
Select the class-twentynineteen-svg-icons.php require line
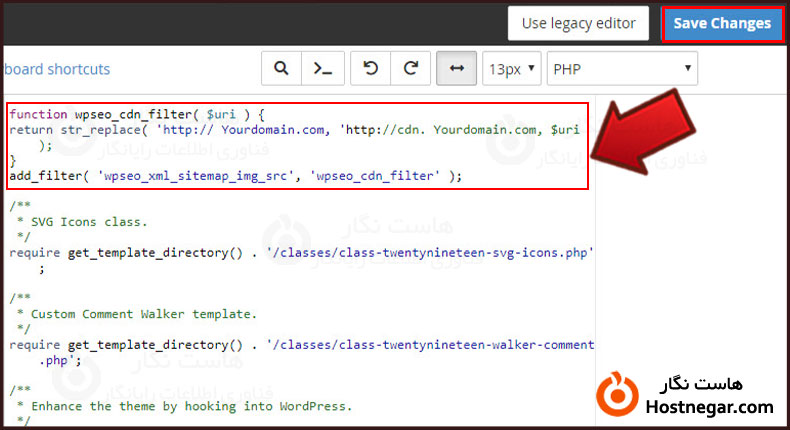click(x=300, y=252)
